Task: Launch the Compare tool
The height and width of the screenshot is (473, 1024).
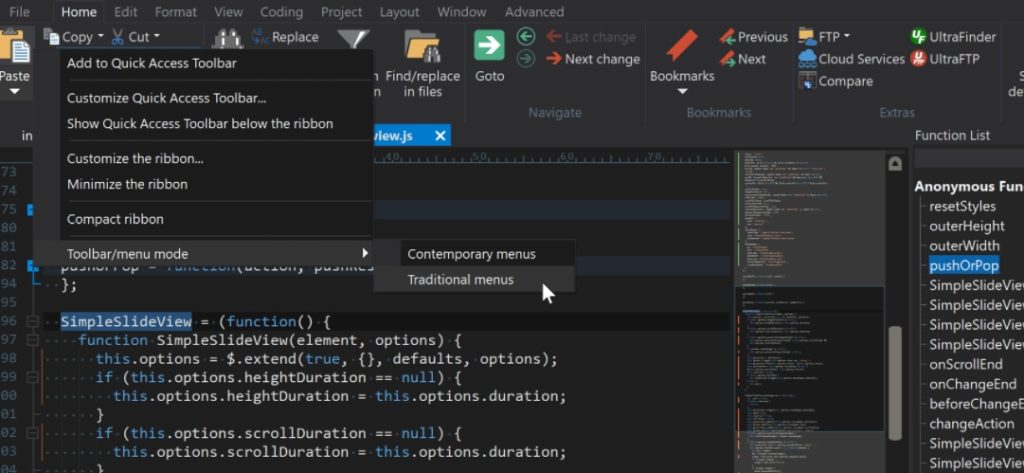Action: click(x=836, y=81)
